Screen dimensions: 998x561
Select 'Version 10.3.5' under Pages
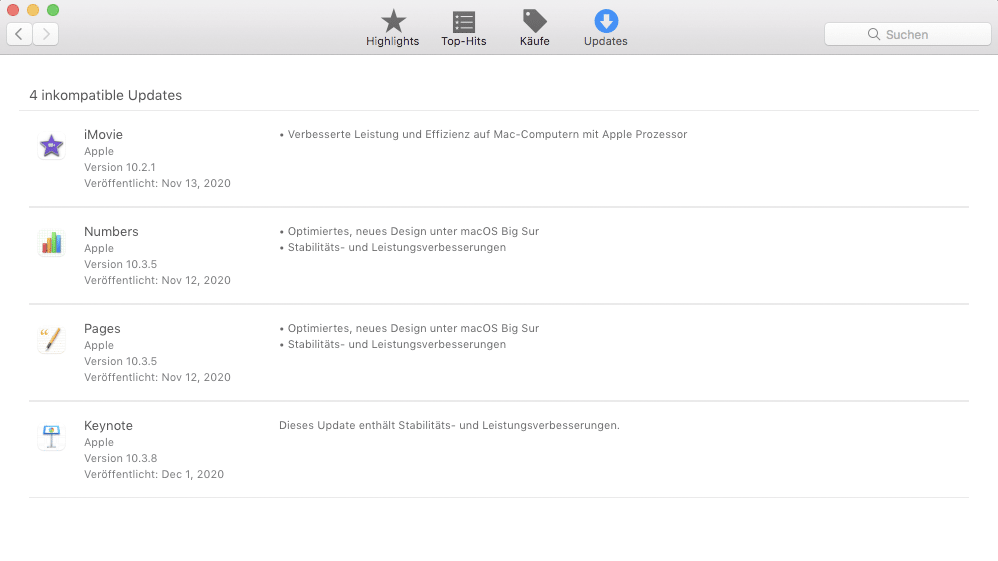tap(120, 361)
